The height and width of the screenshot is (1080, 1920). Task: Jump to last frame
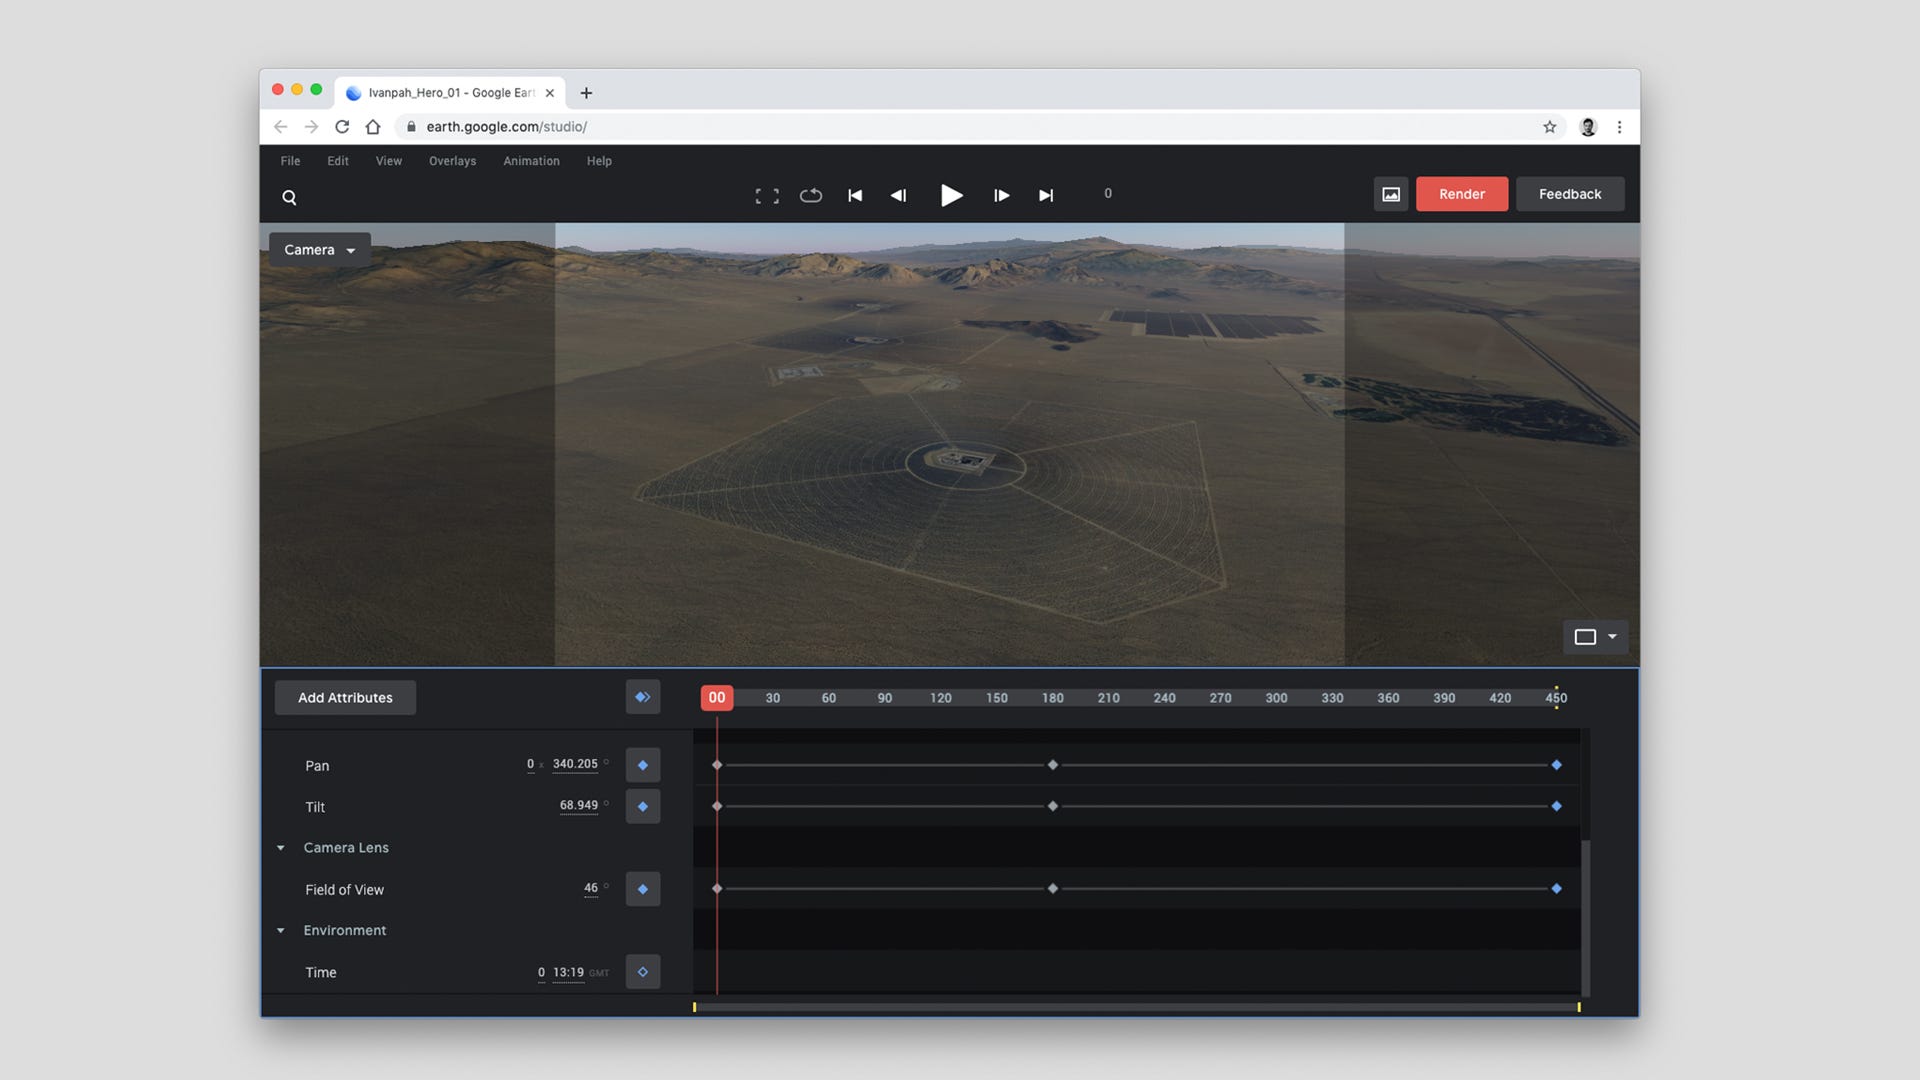(1046, 195)
